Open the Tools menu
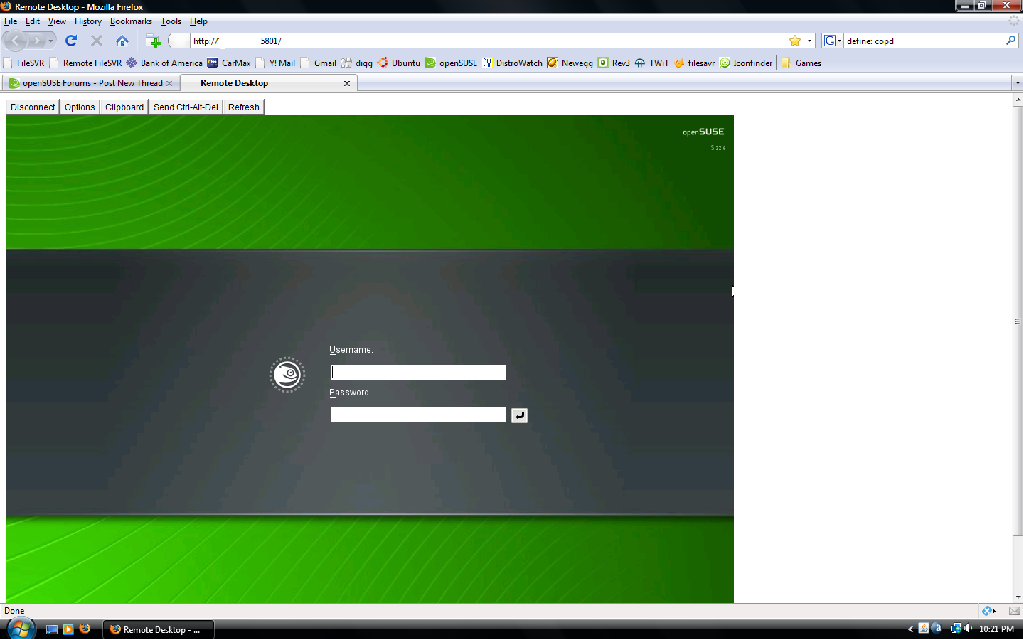Screen dimensions: 1023x639 click(171, 21)
